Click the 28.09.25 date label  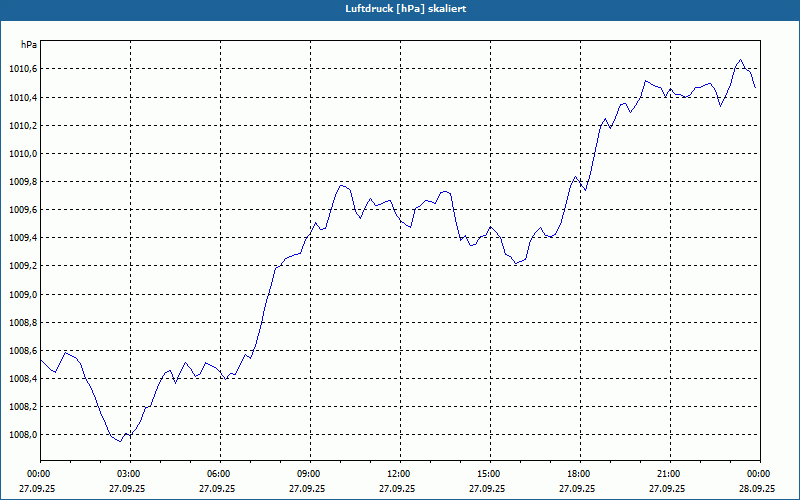(x=757, y=488)
